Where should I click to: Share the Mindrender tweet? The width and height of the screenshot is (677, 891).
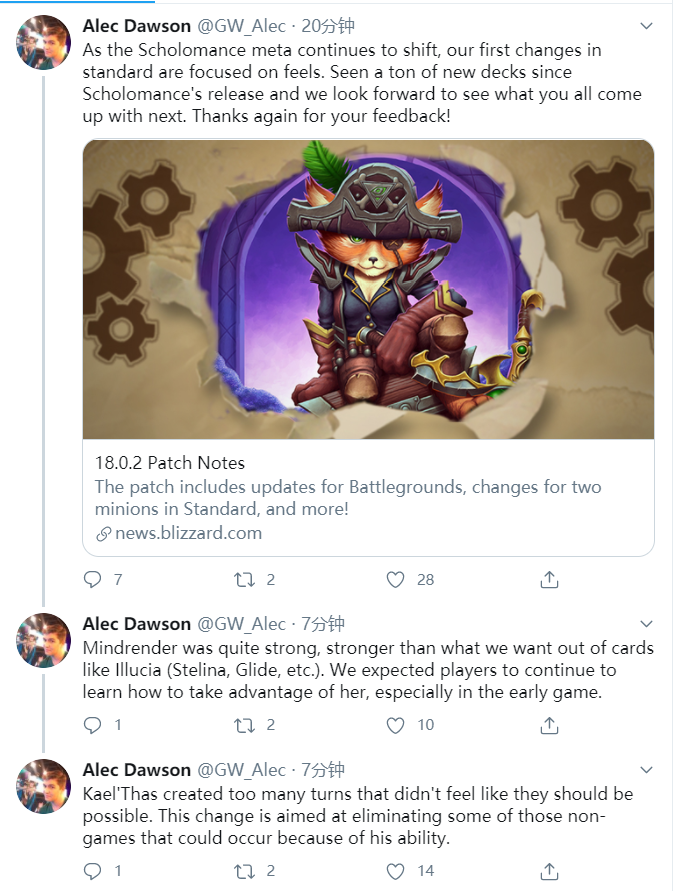tap(549, 725)
